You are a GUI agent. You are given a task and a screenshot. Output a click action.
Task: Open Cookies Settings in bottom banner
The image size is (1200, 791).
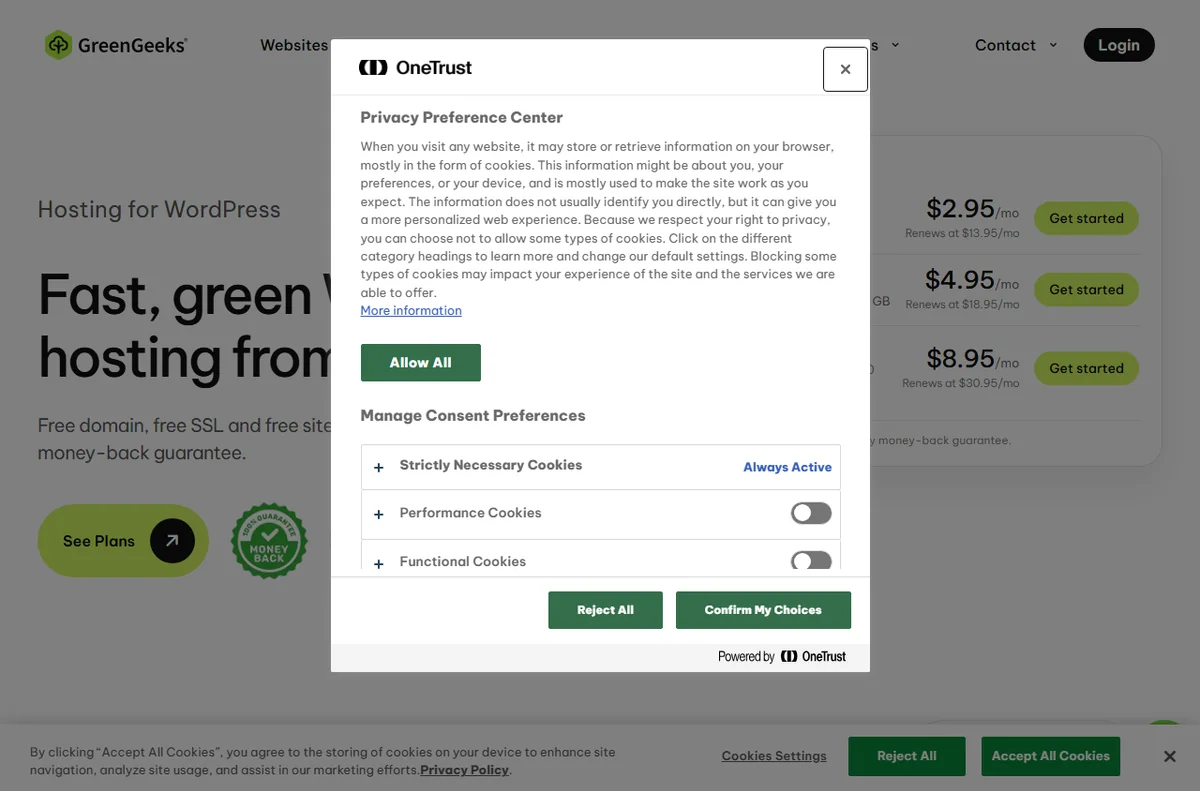[x=774, y=756]
